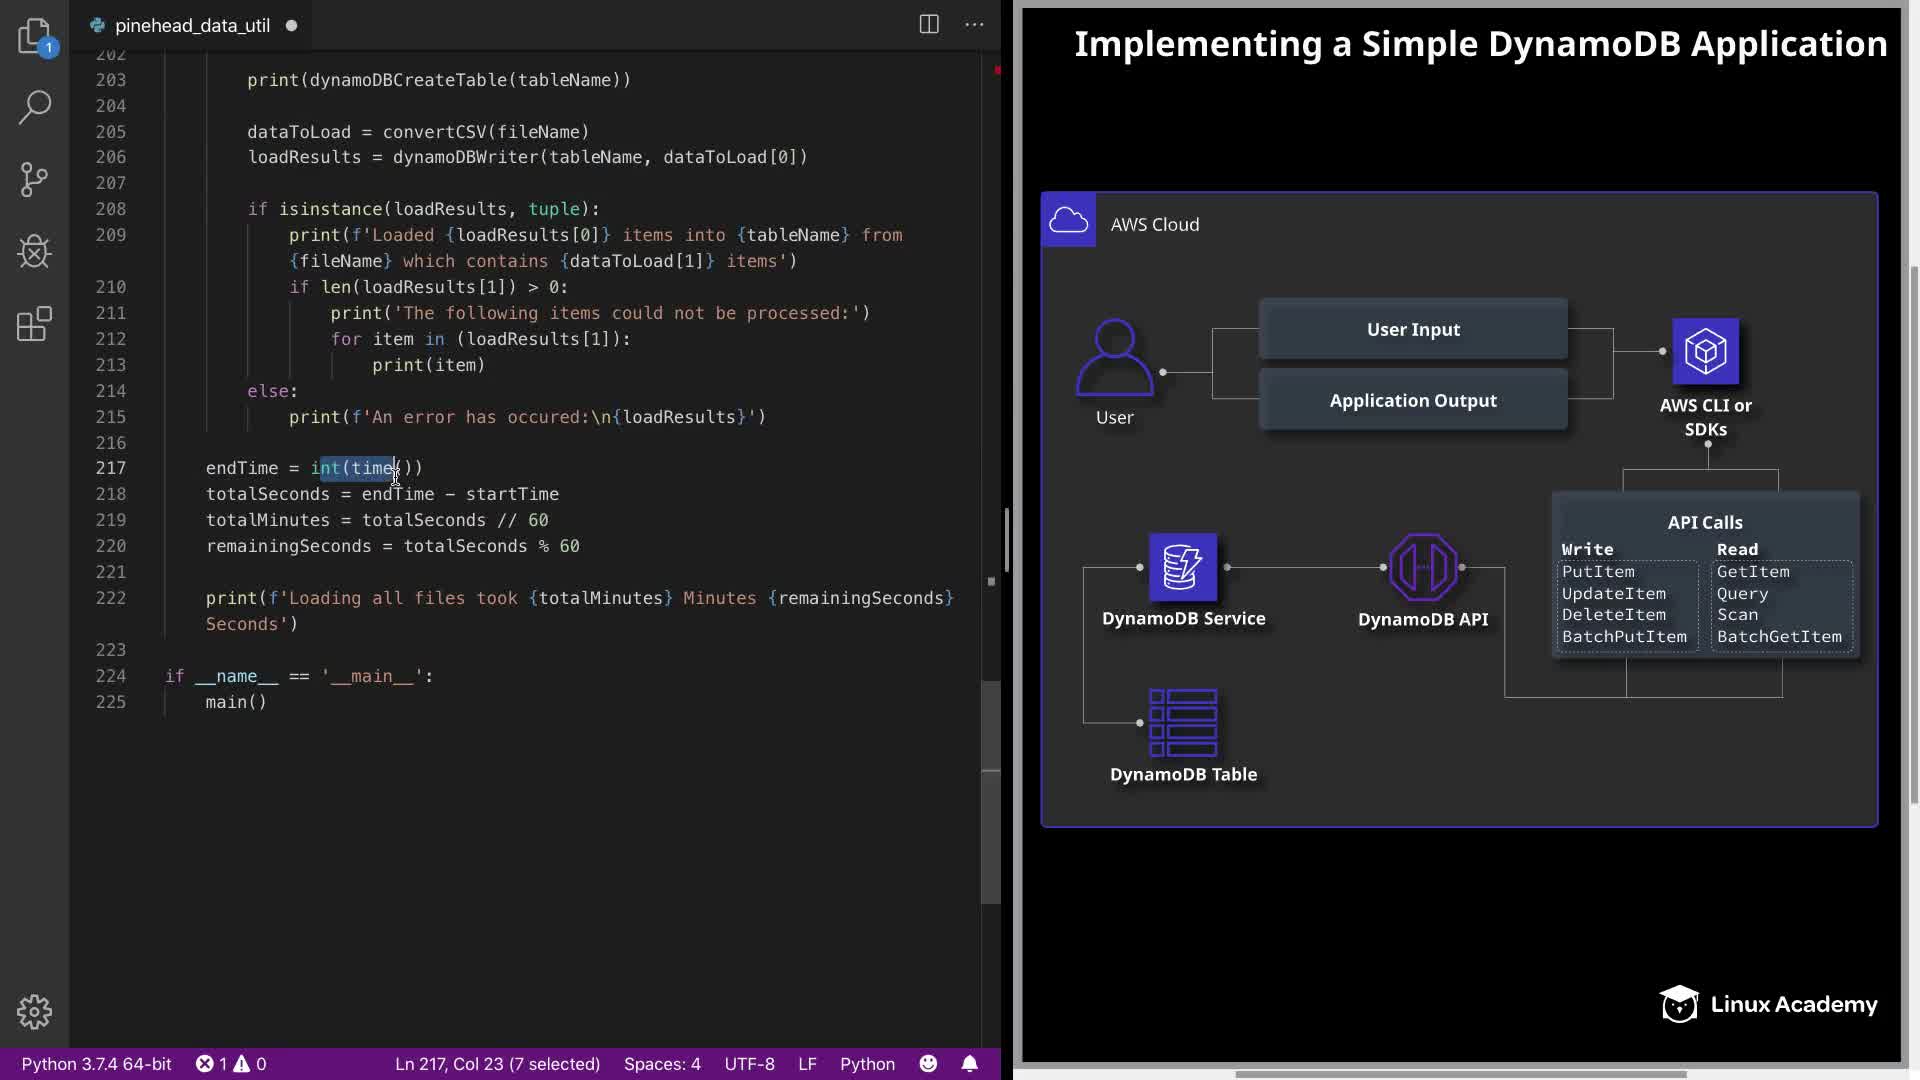Viewport: 1920px width, 1080px height.
Task: Open the UTF-8 encoding selector
Action: point(749,1063)
